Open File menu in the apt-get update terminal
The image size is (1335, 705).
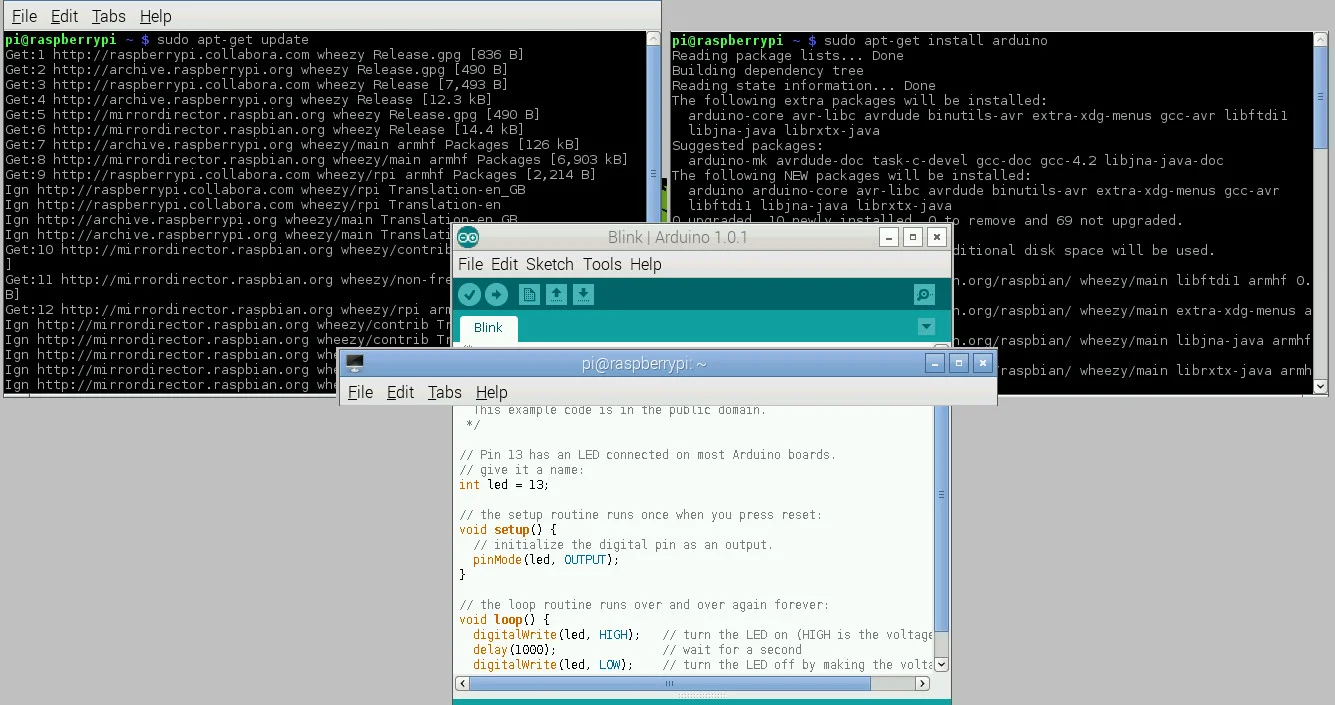pyautogui.click(x=24, y=16)
